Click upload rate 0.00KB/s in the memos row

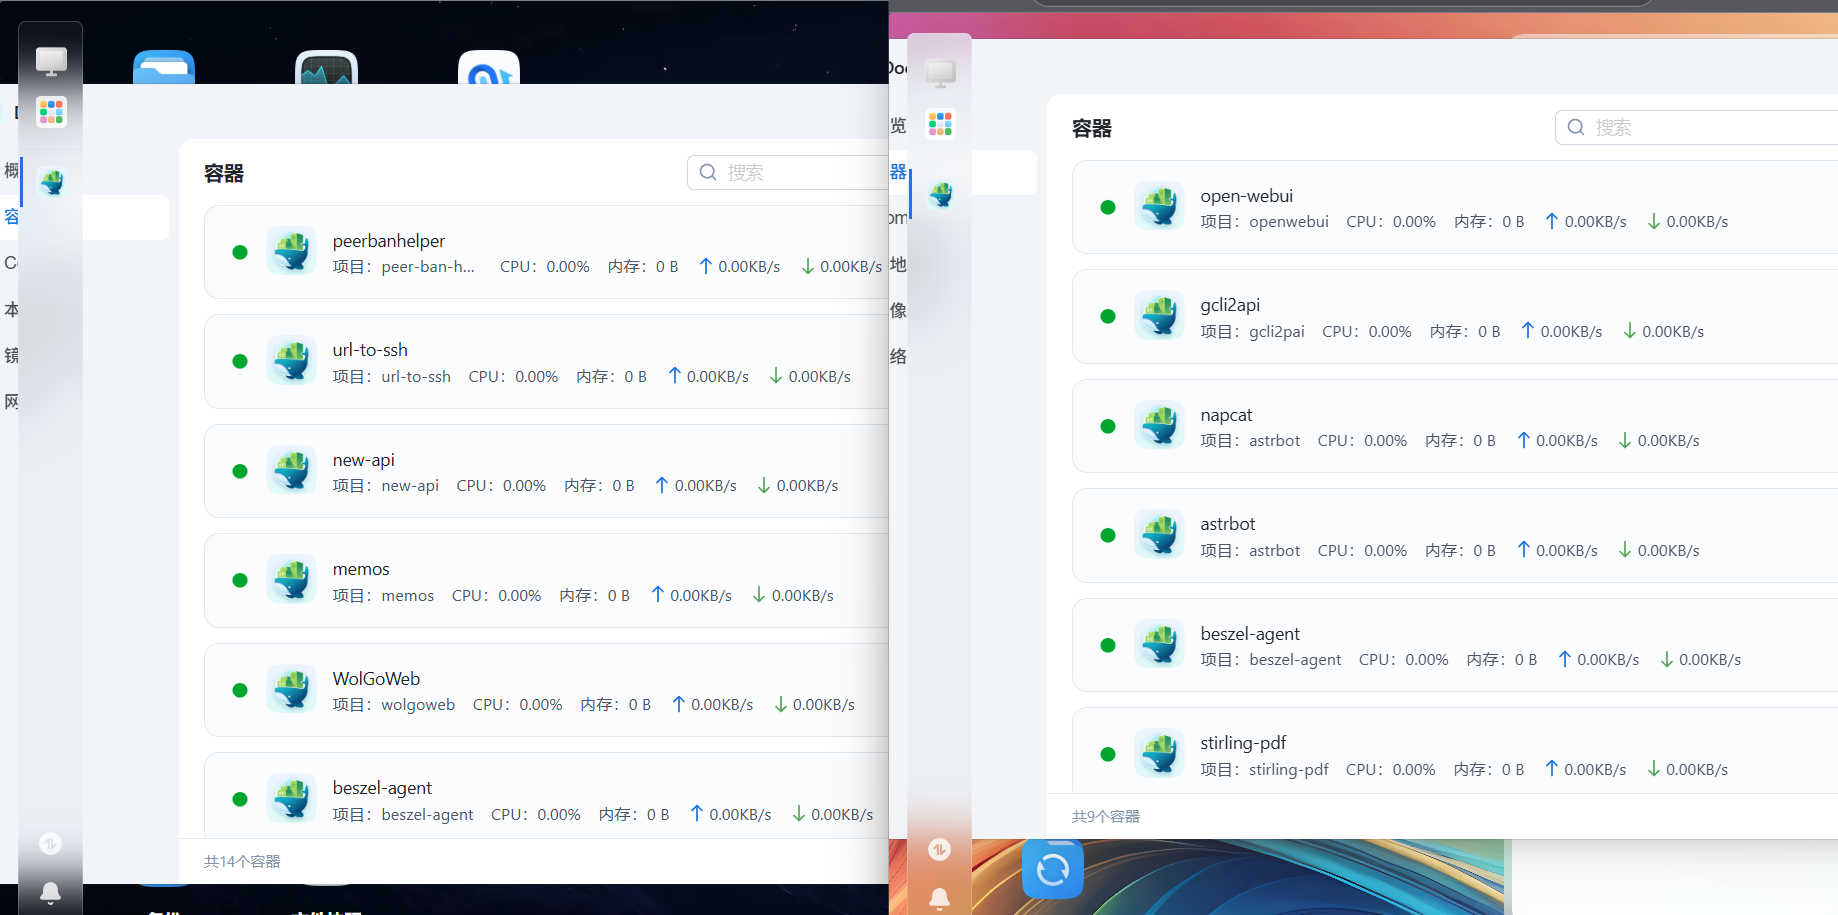click(x=691, y=596)
